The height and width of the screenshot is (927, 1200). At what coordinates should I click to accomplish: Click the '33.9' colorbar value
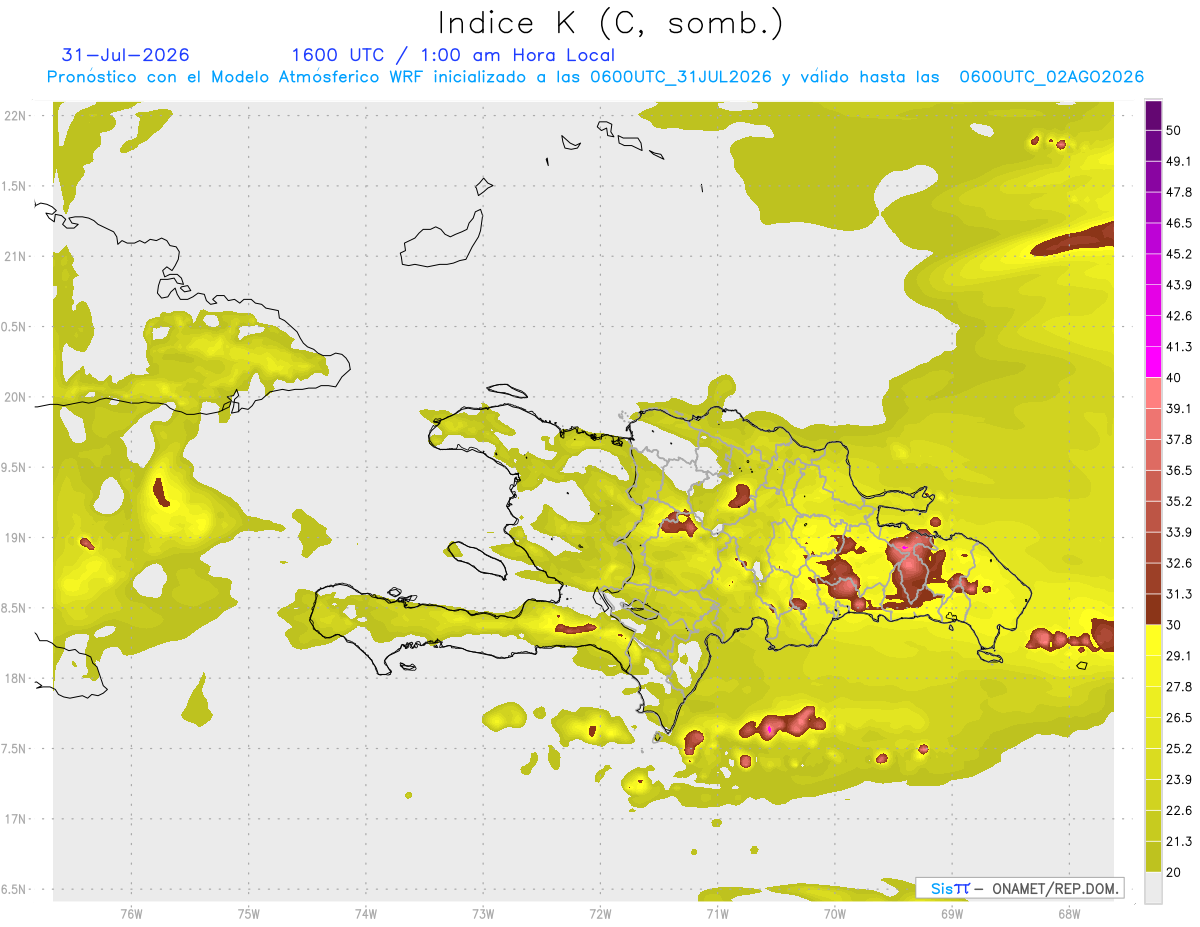click(1179, 532)
